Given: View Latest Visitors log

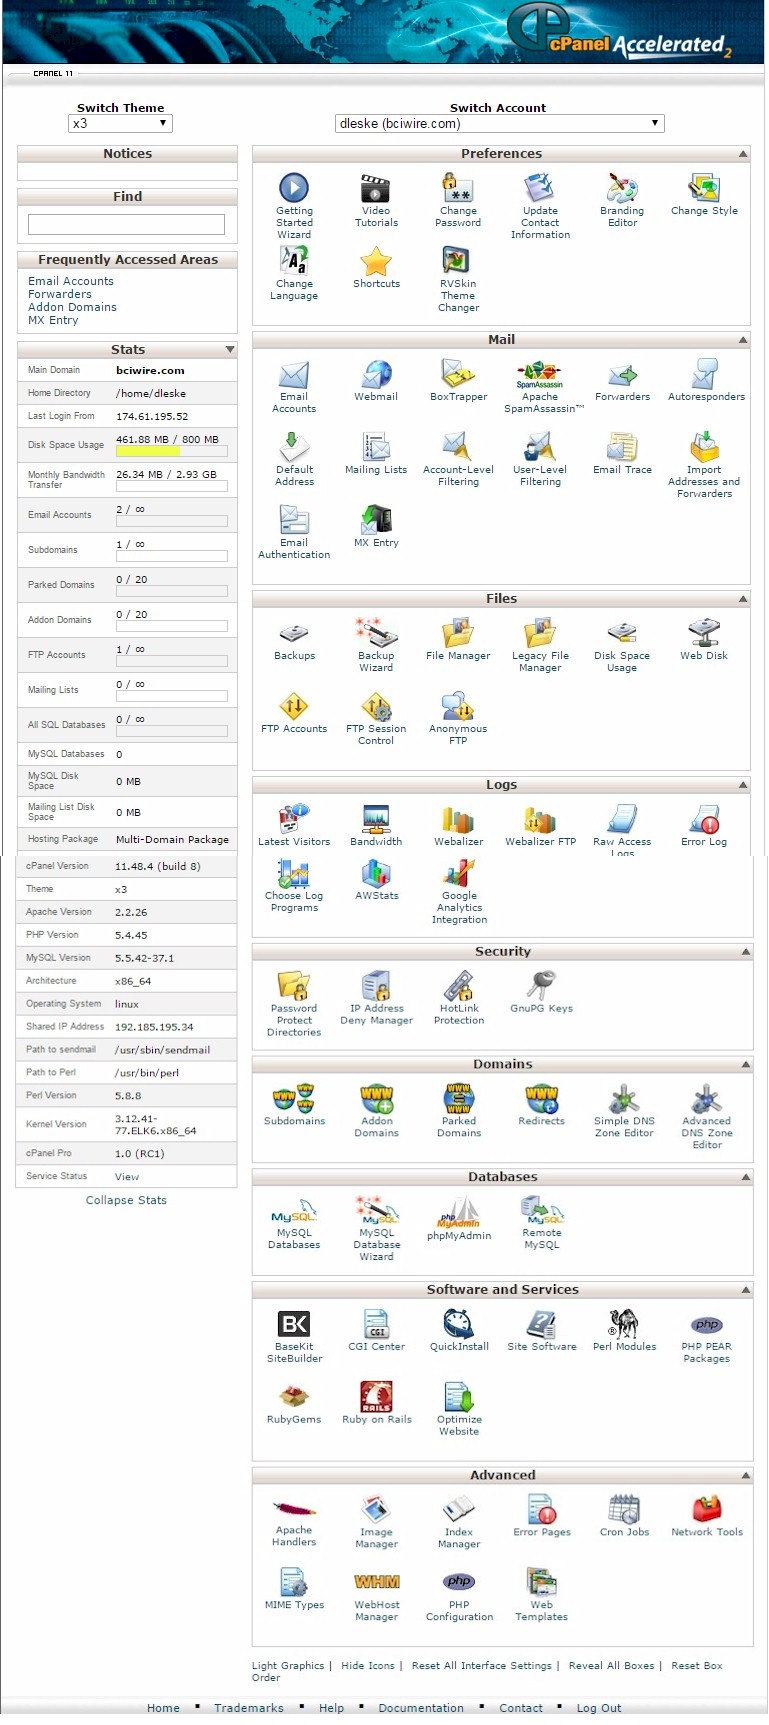Looking at the screenshot, I should pyautogui.click(x=294, y=819).
